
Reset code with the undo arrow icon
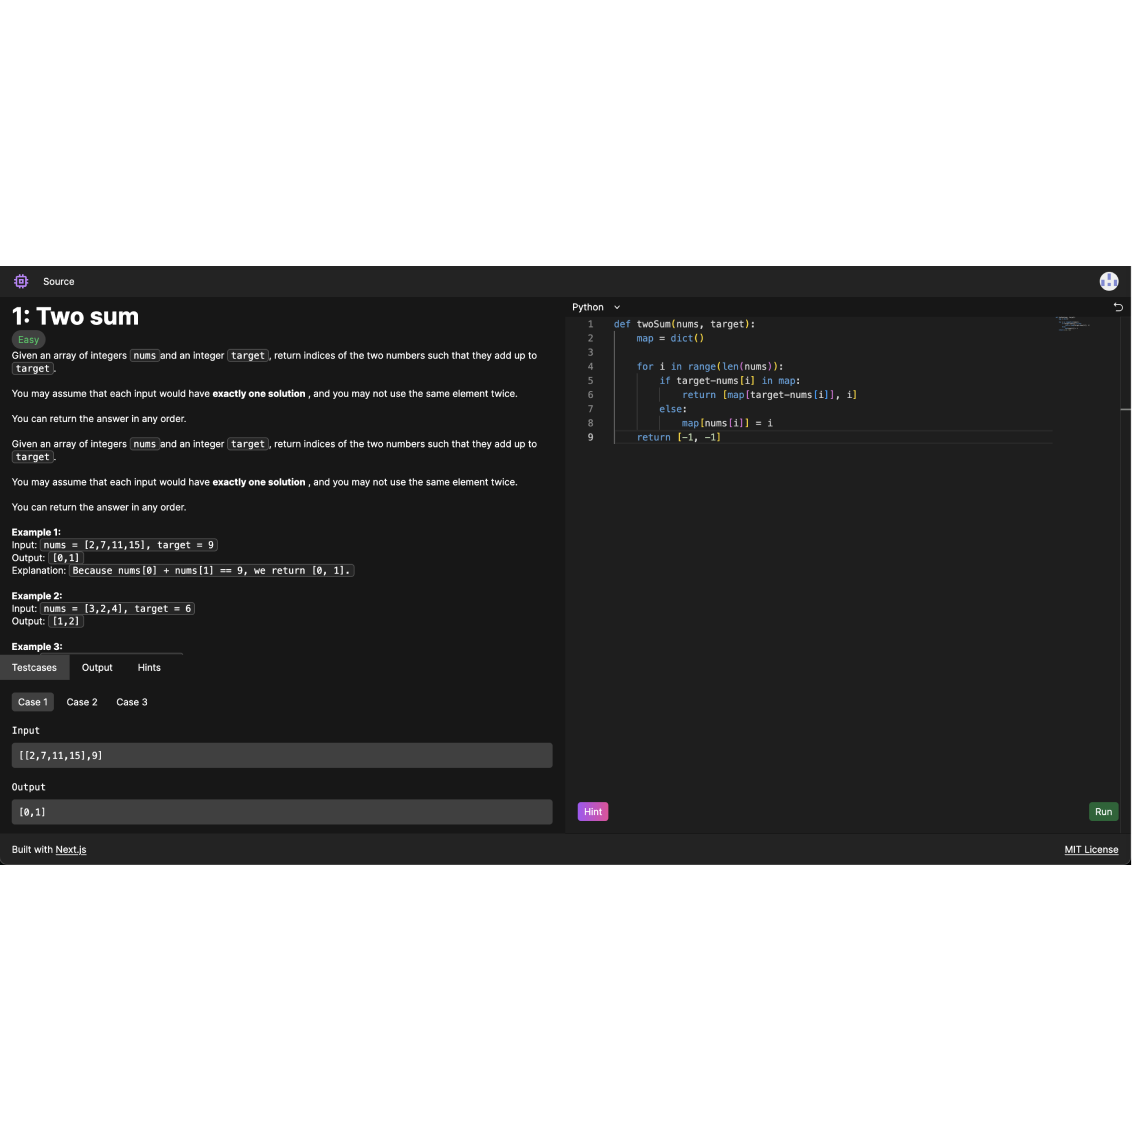tap(1118, 307)
